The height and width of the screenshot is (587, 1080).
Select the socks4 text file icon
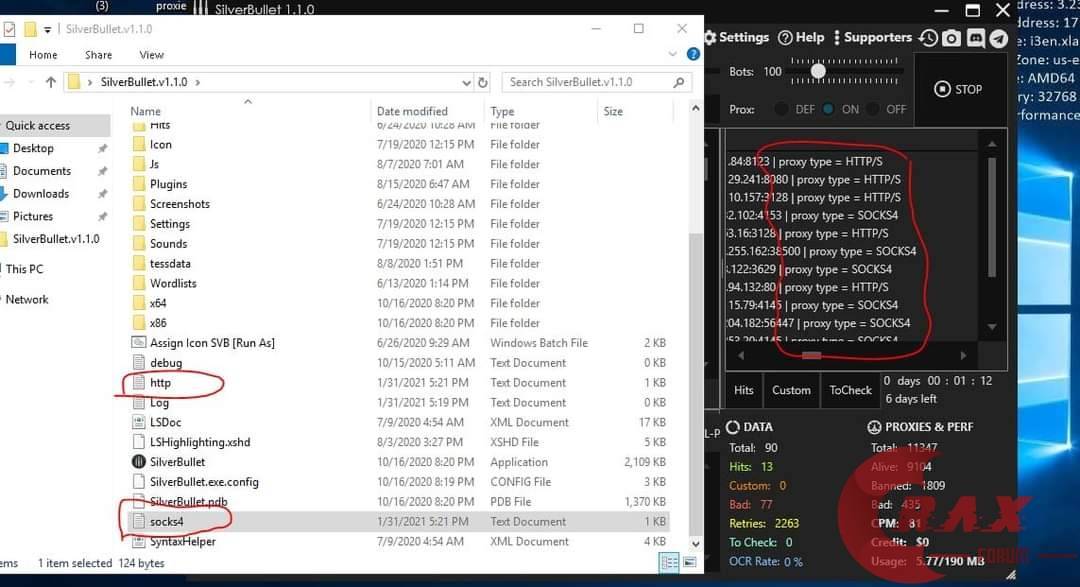(x=138, y=522)
